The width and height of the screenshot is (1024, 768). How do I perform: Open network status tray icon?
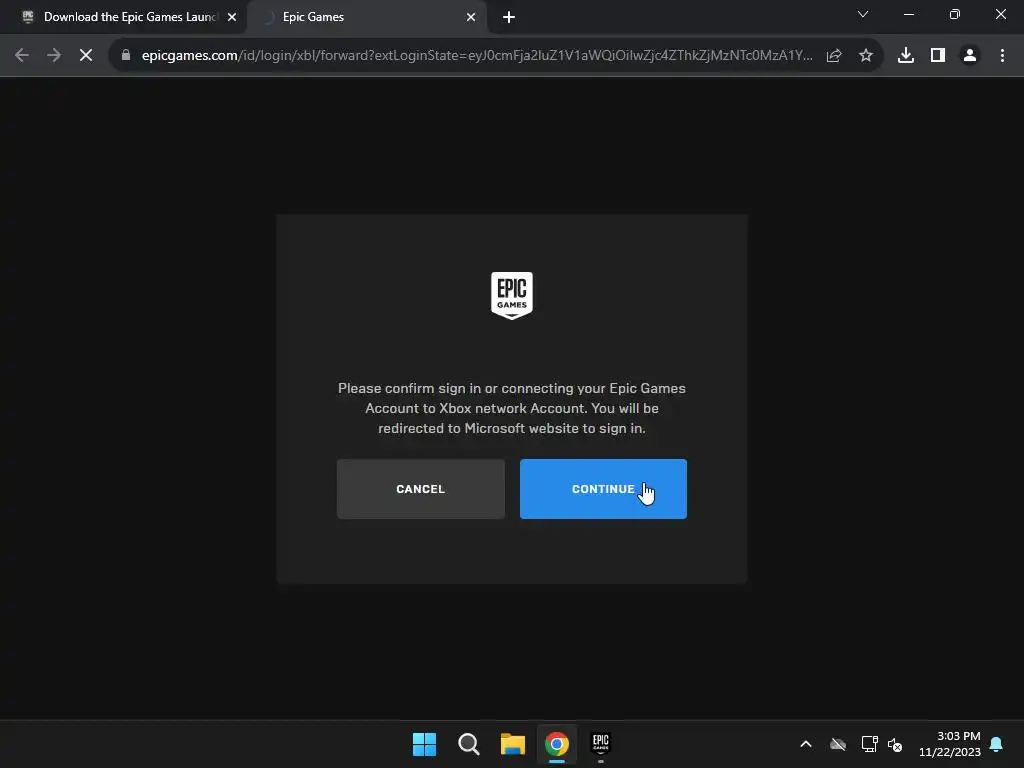[x=869, y=744]
